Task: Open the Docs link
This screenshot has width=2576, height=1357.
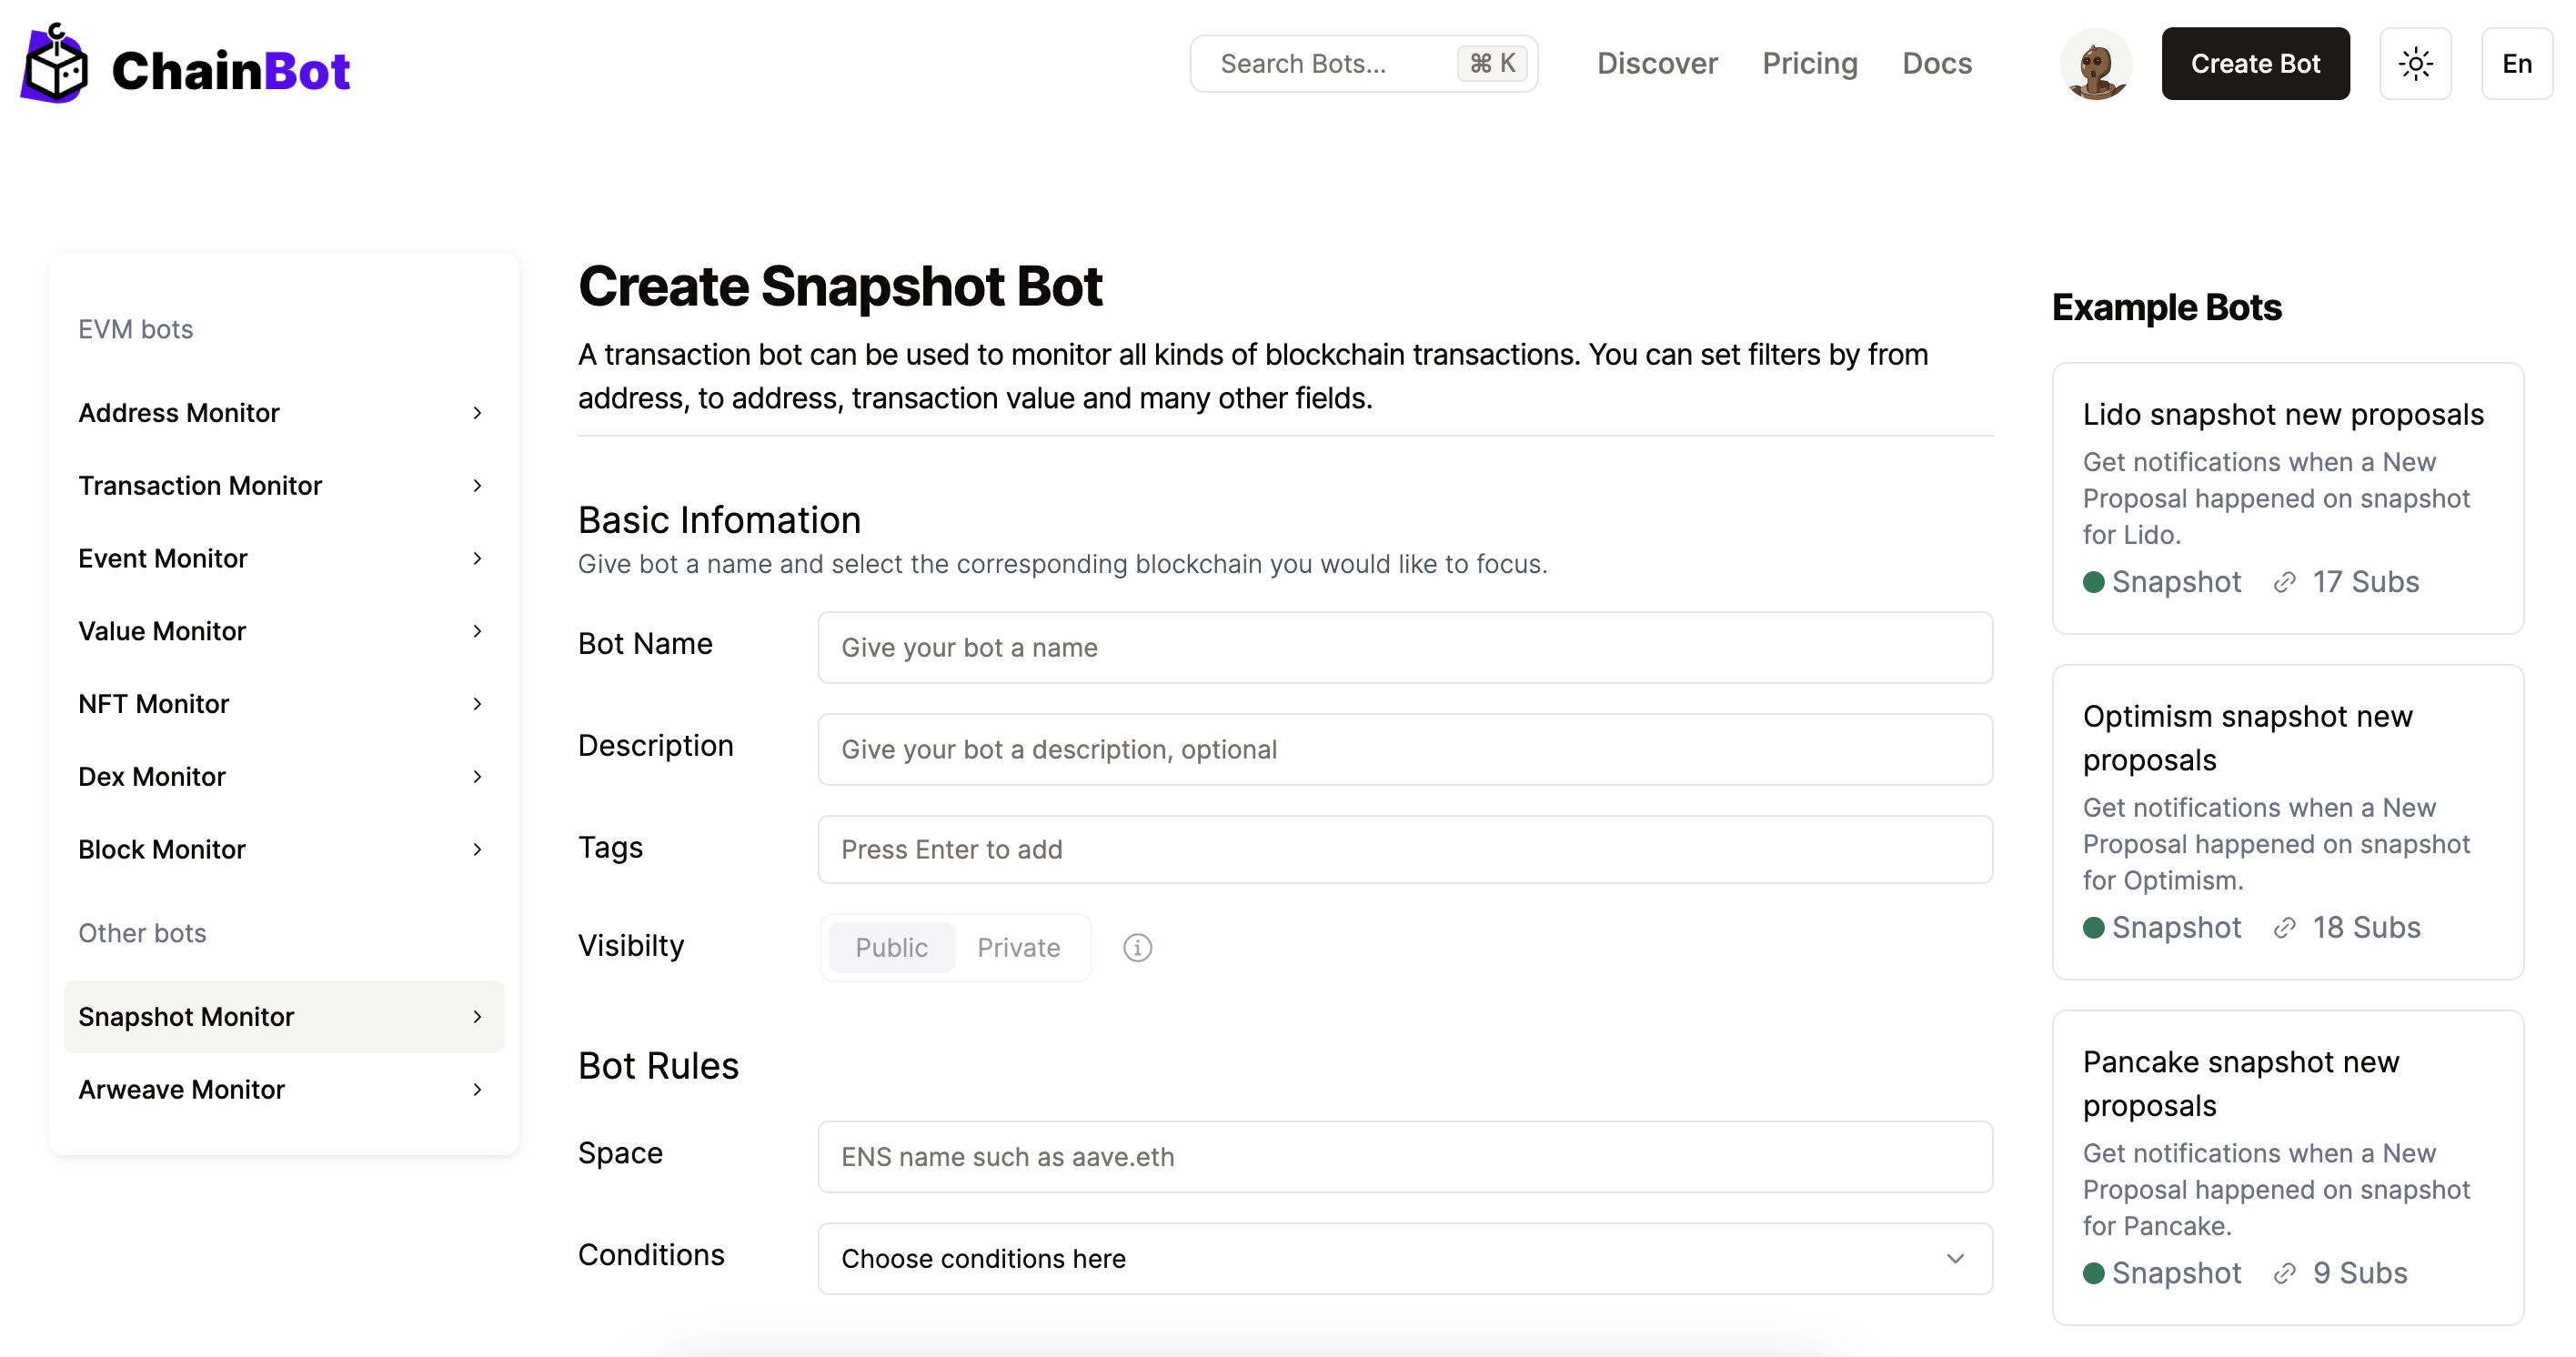Action: (1936, 64)
